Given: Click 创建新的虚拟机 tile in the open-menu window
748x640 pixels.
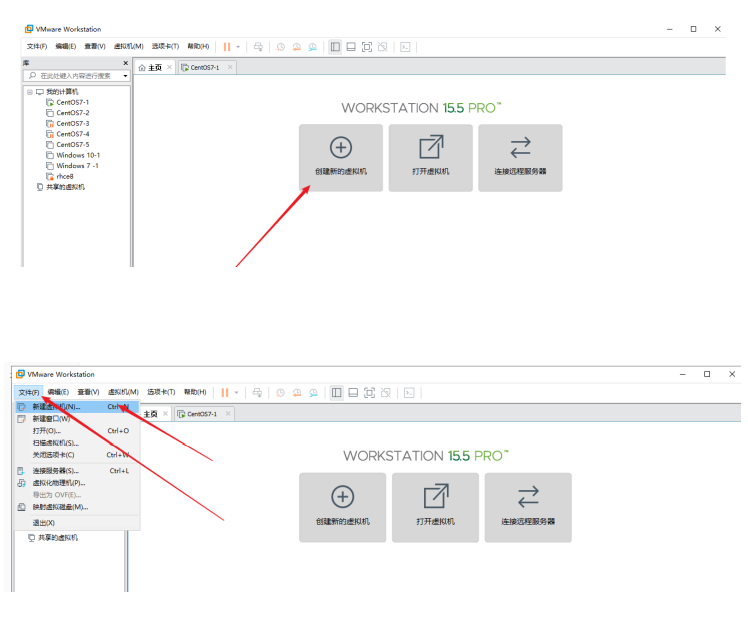Looking at the screenshot, I should point(343,507).
